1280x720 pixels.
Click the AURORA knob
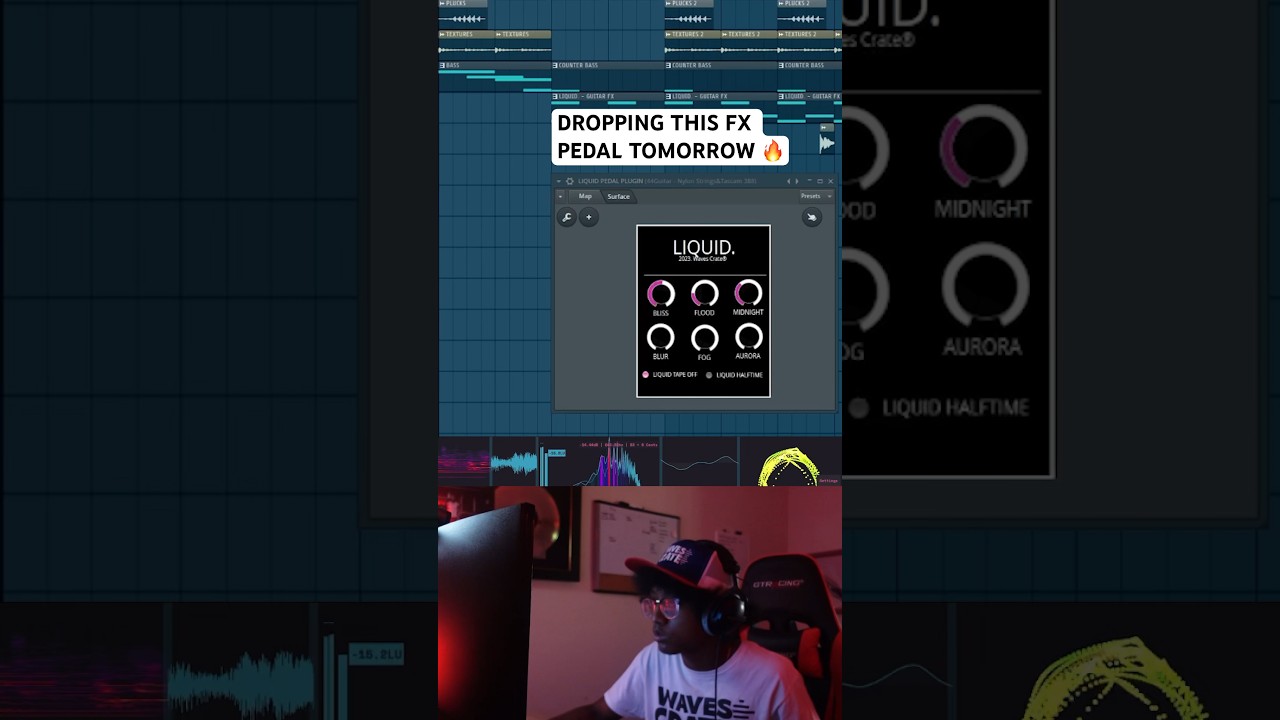[748, 337]
